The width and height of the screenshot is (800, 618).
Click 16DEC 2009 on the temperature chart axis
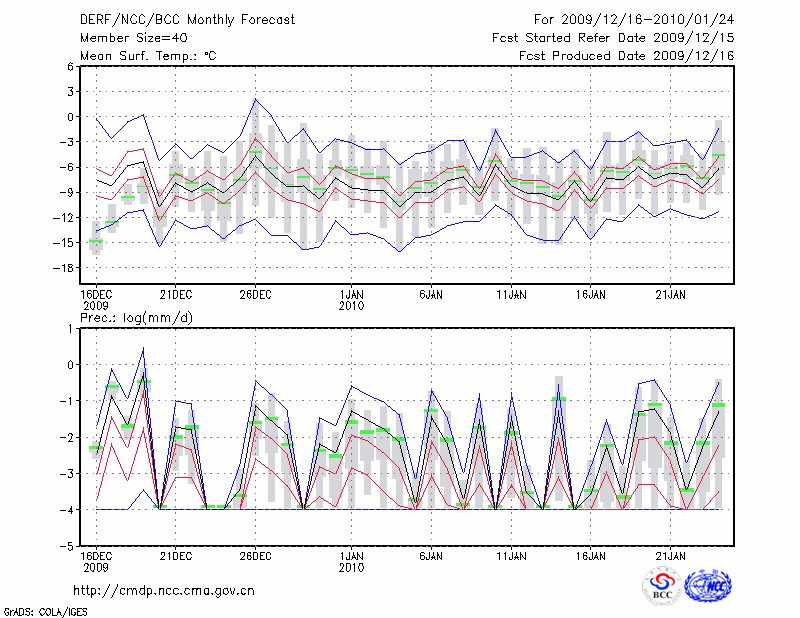point(96,300)
